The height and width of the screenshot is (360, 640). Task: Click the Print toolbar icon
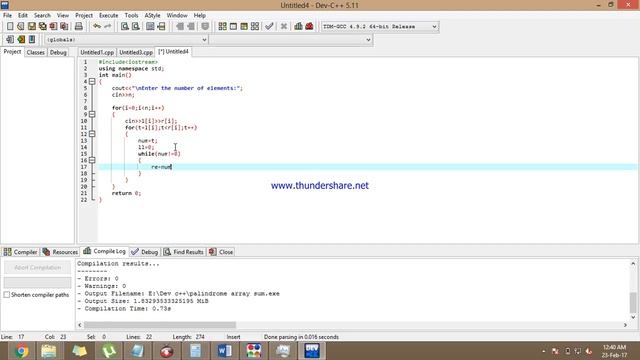(x=78, y=27)
